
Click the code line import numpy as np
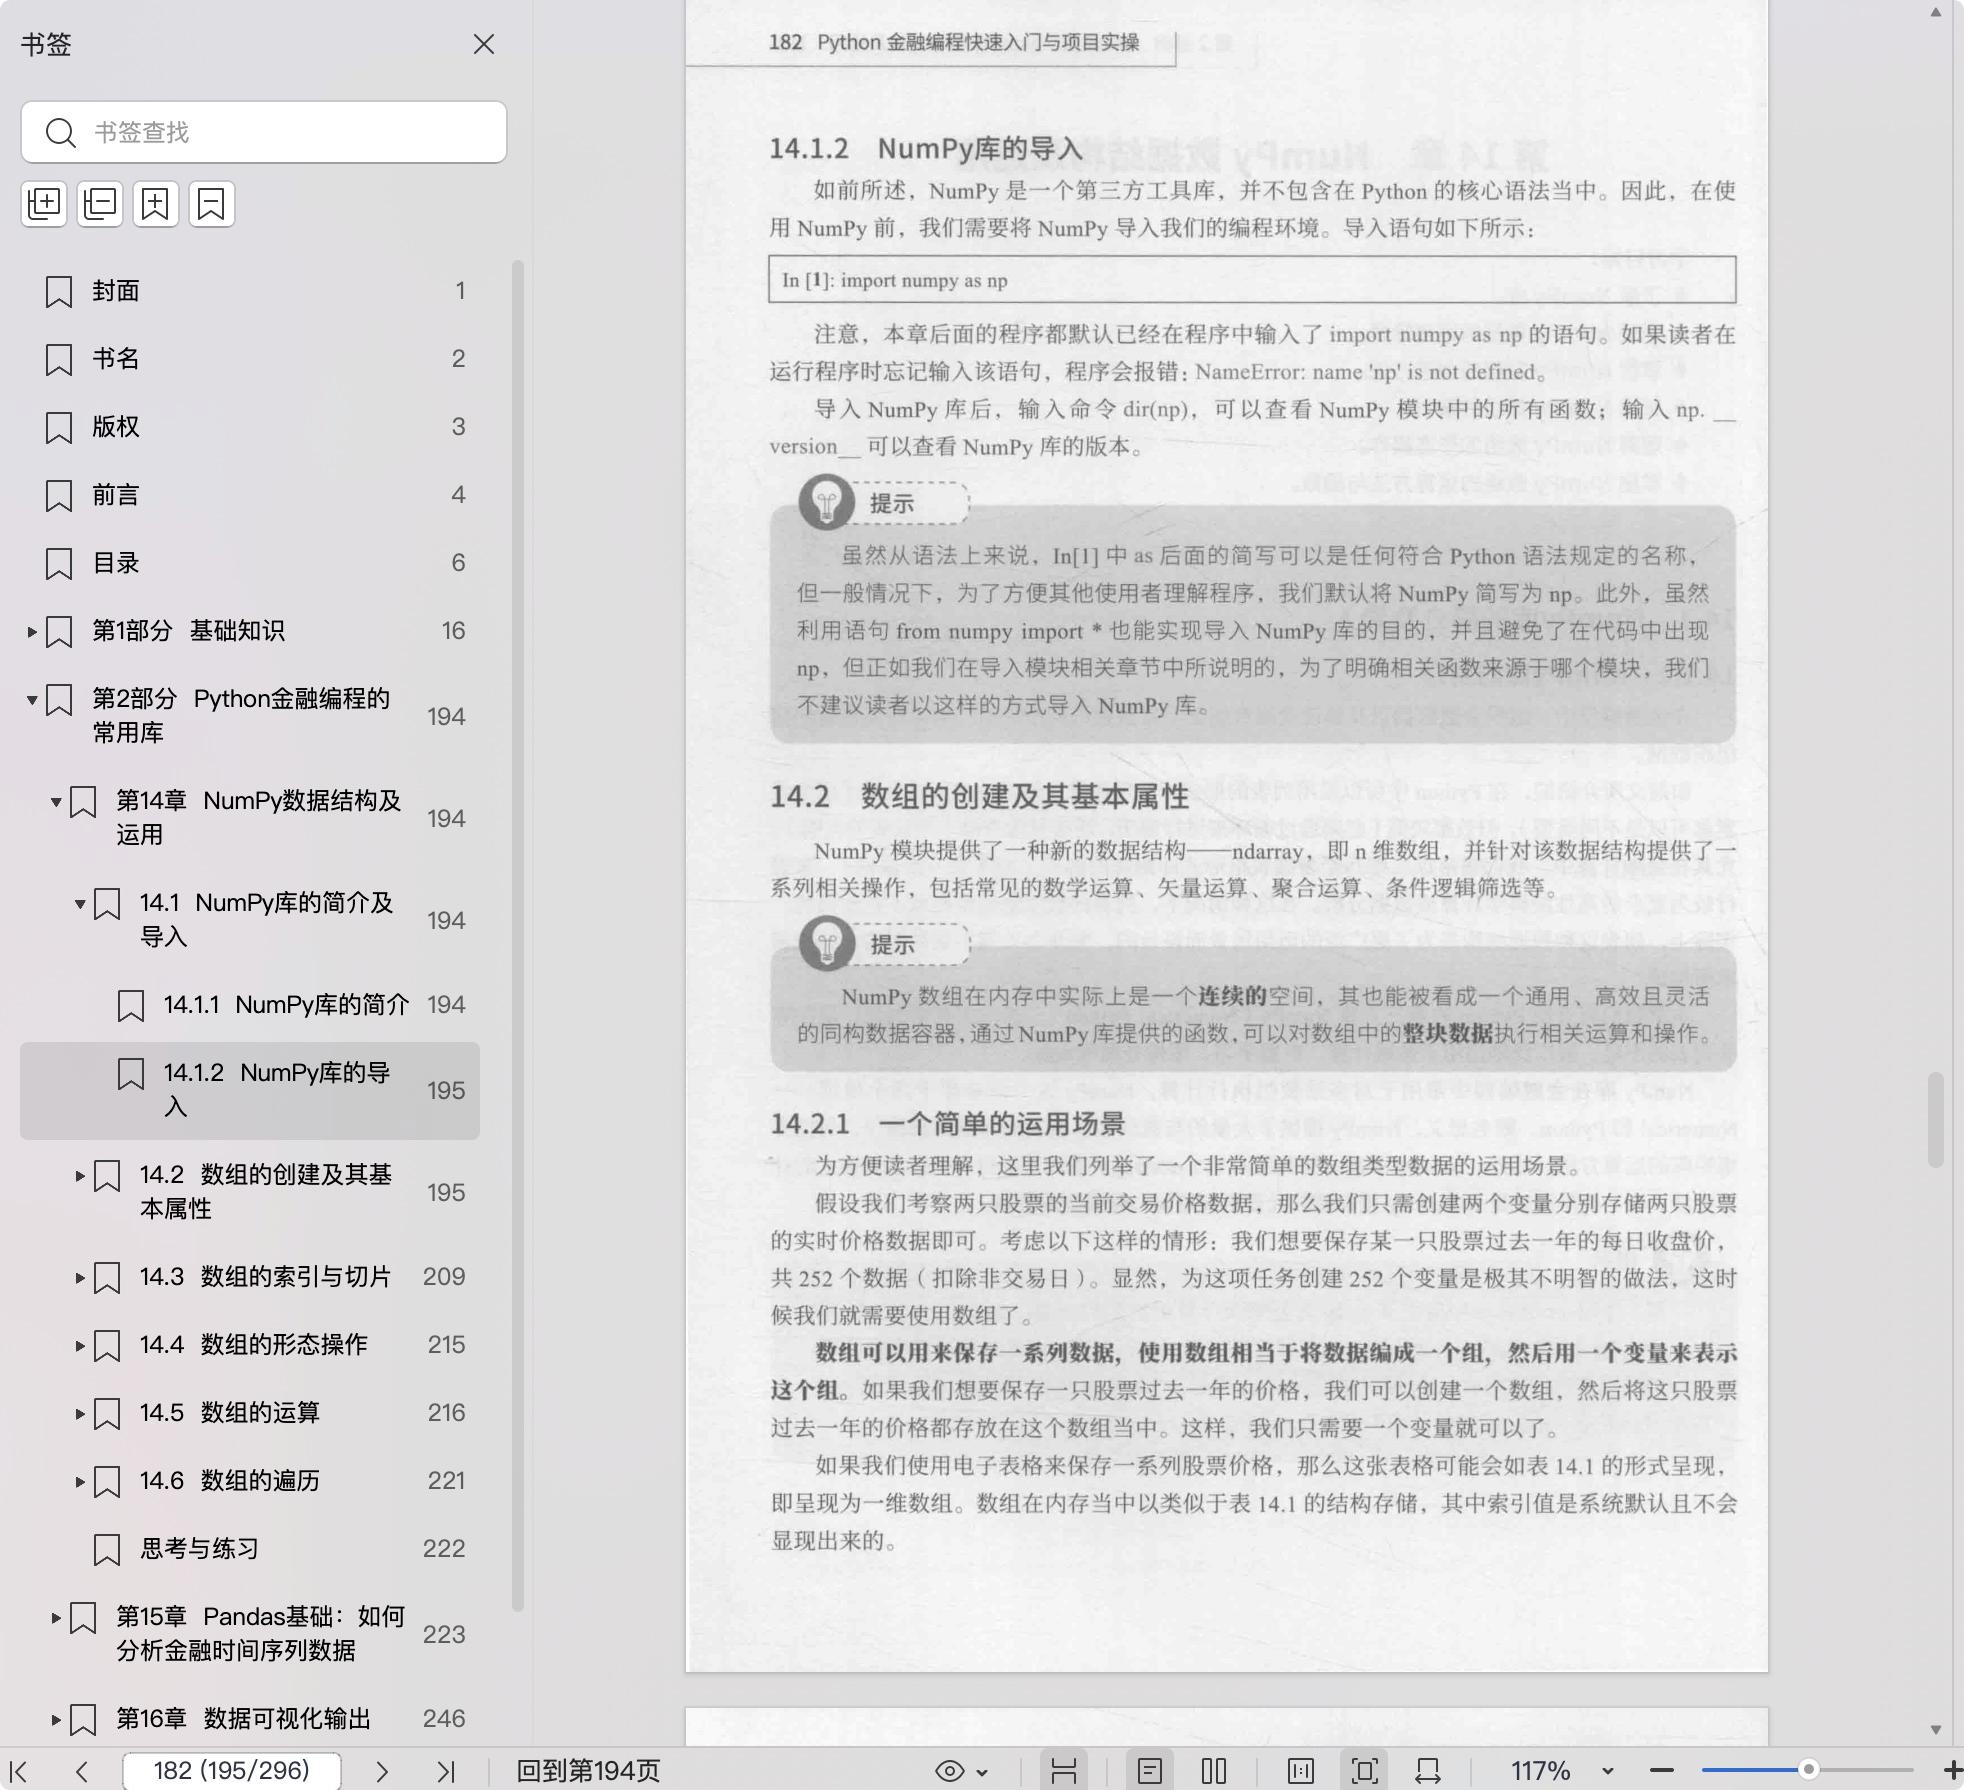[924, 280]
